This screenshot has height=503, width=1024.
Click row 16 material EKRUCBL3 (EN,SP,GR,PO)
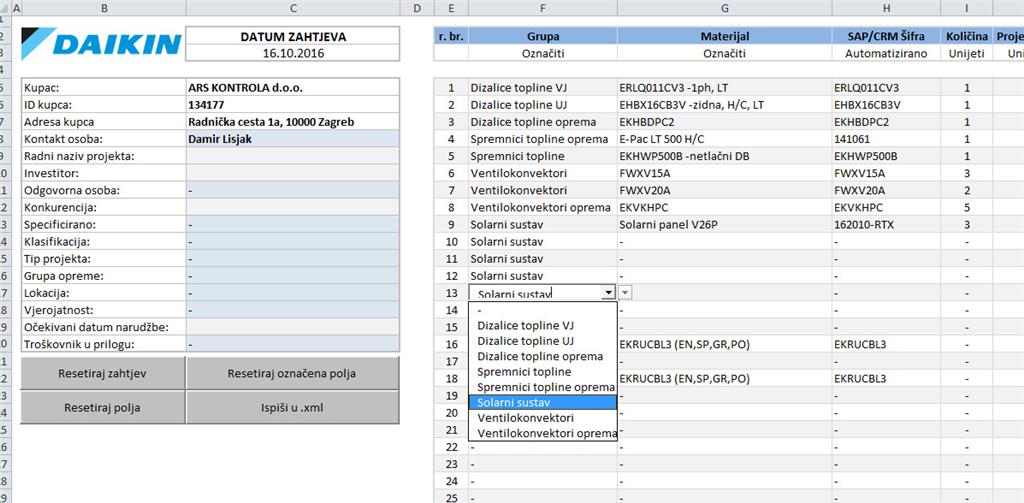point(724,344)
